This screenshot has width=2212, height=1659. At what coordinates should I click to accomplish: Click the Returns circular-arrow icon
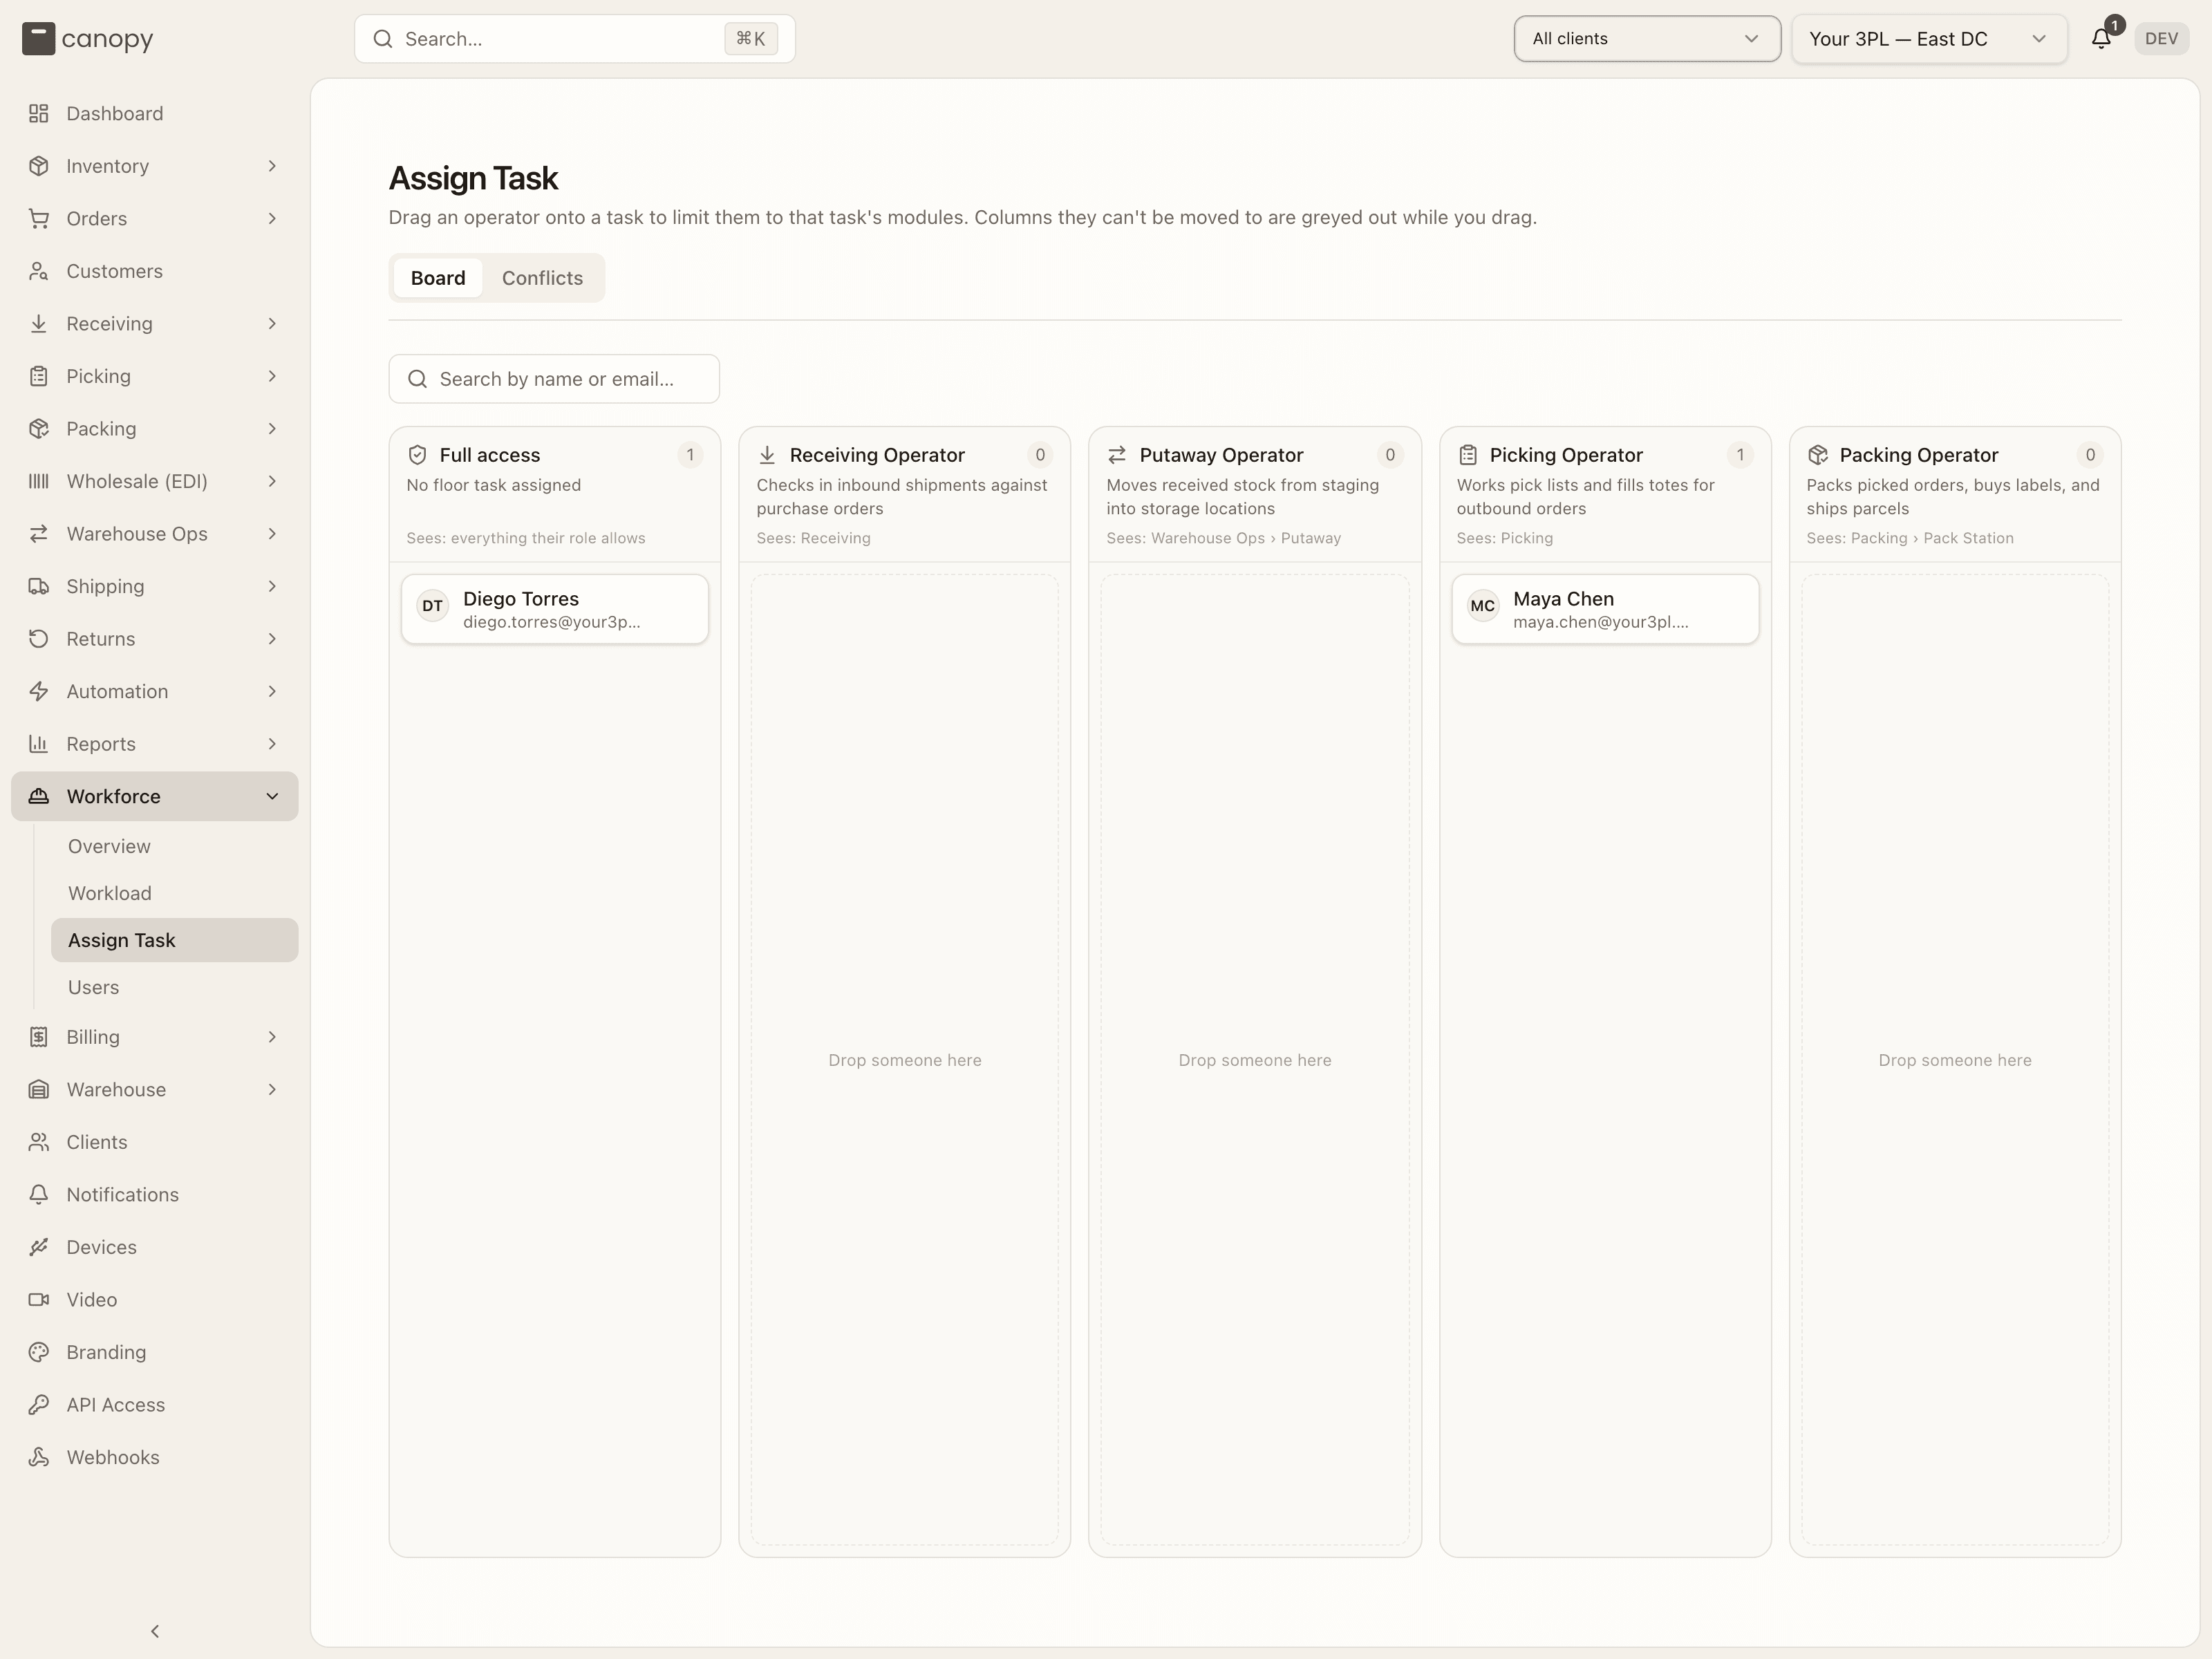coord(39,639)
